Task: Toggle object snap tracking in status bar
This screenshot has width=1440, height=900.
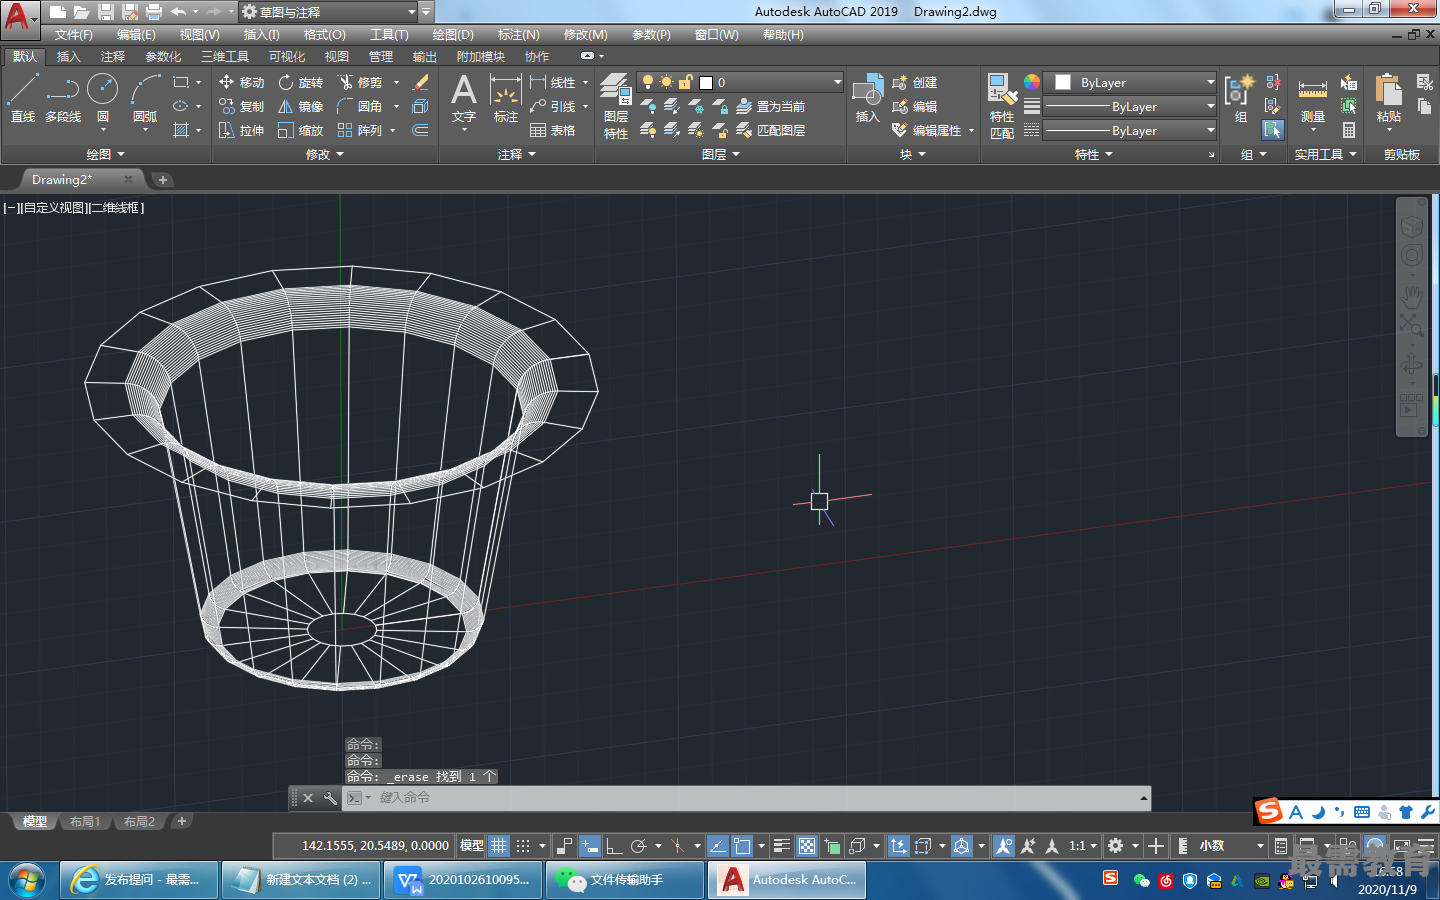Action: point(717,846)
